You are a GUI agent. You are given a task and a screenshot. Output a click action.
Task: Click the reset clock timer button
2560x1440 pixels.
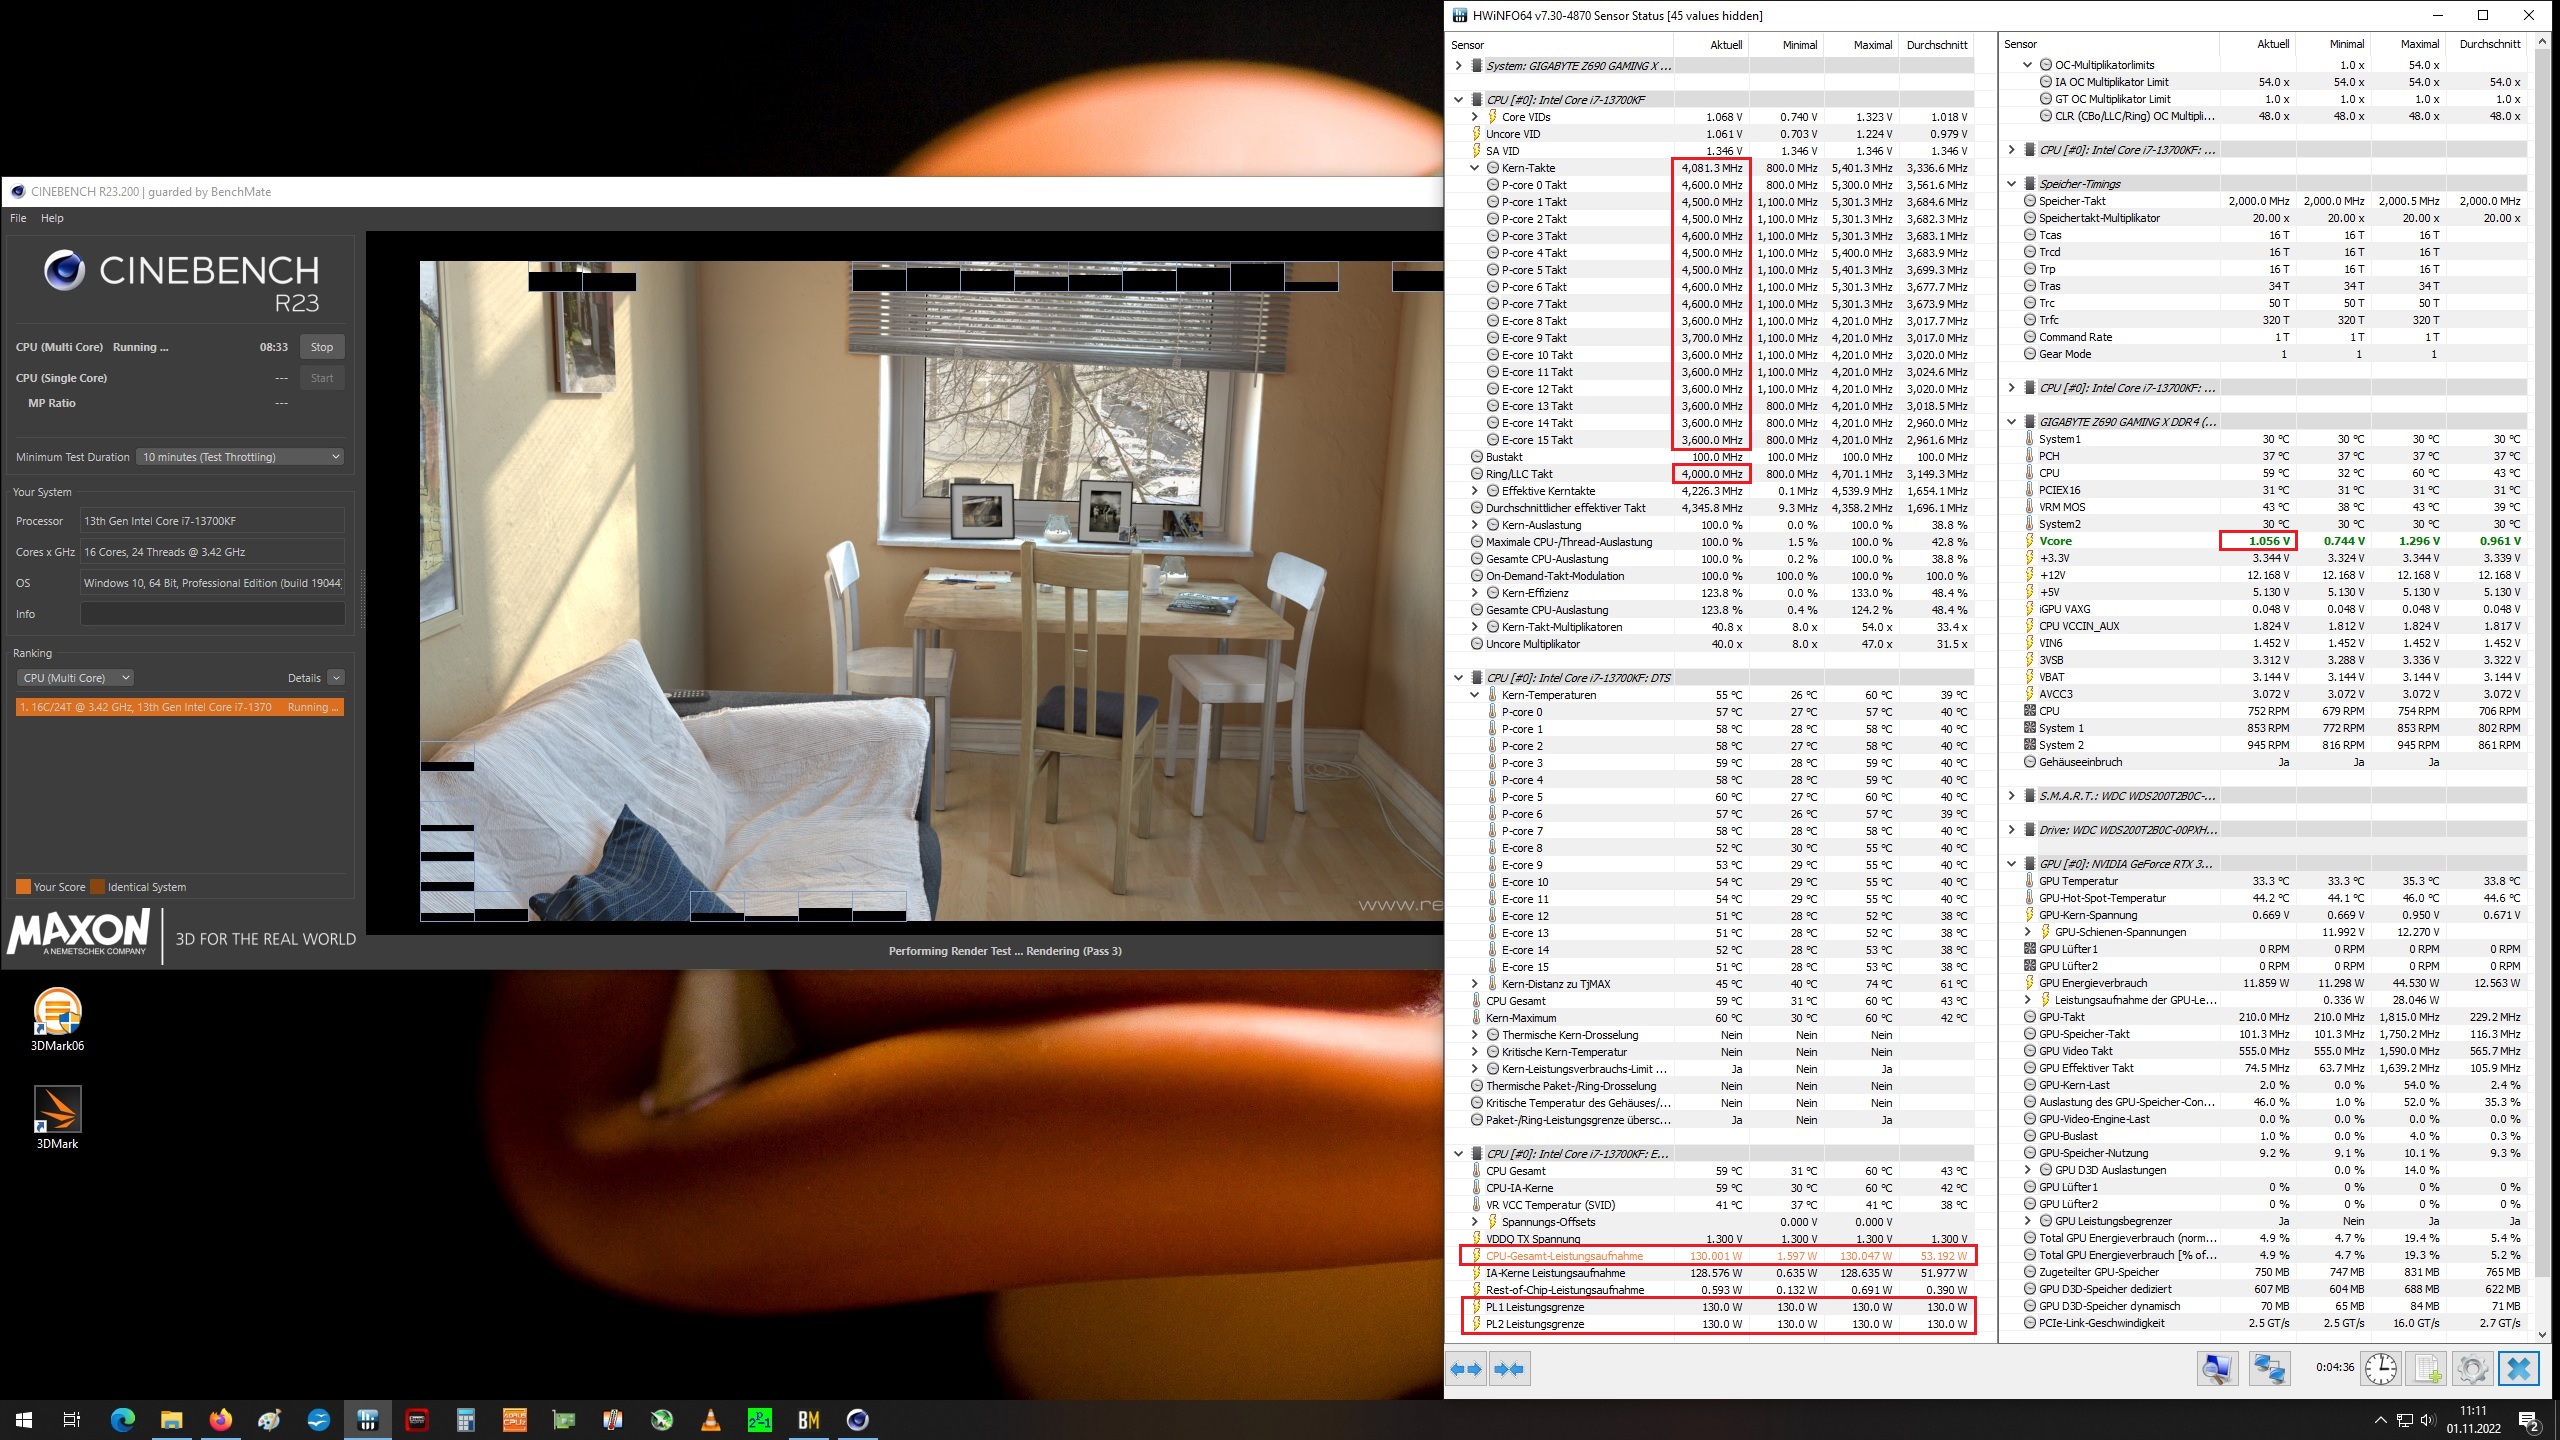point(2380,1369)
